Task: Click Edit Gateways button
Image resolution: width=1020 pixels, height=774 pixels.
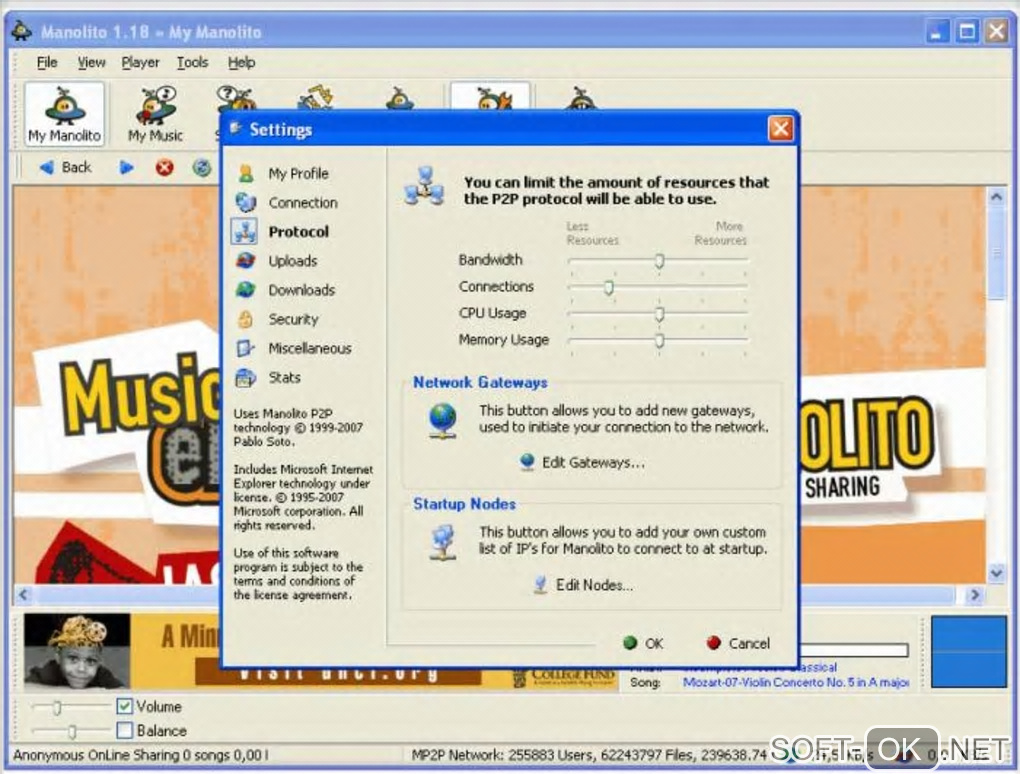Action: (582, 462)
